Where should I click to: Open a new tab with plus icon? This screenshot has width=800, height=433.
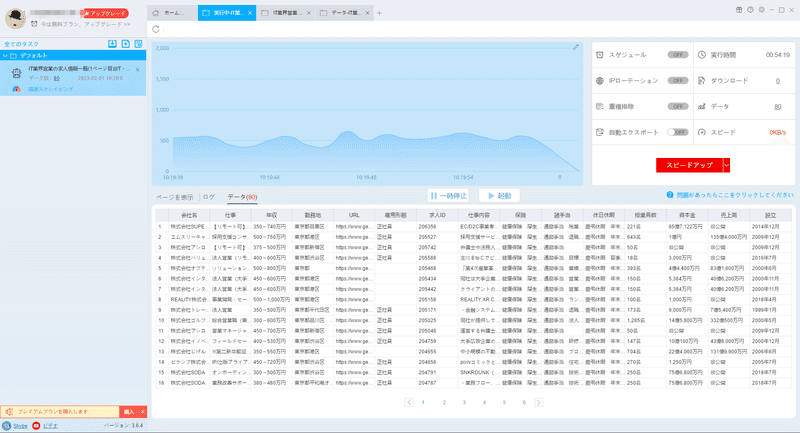point(379,13)
